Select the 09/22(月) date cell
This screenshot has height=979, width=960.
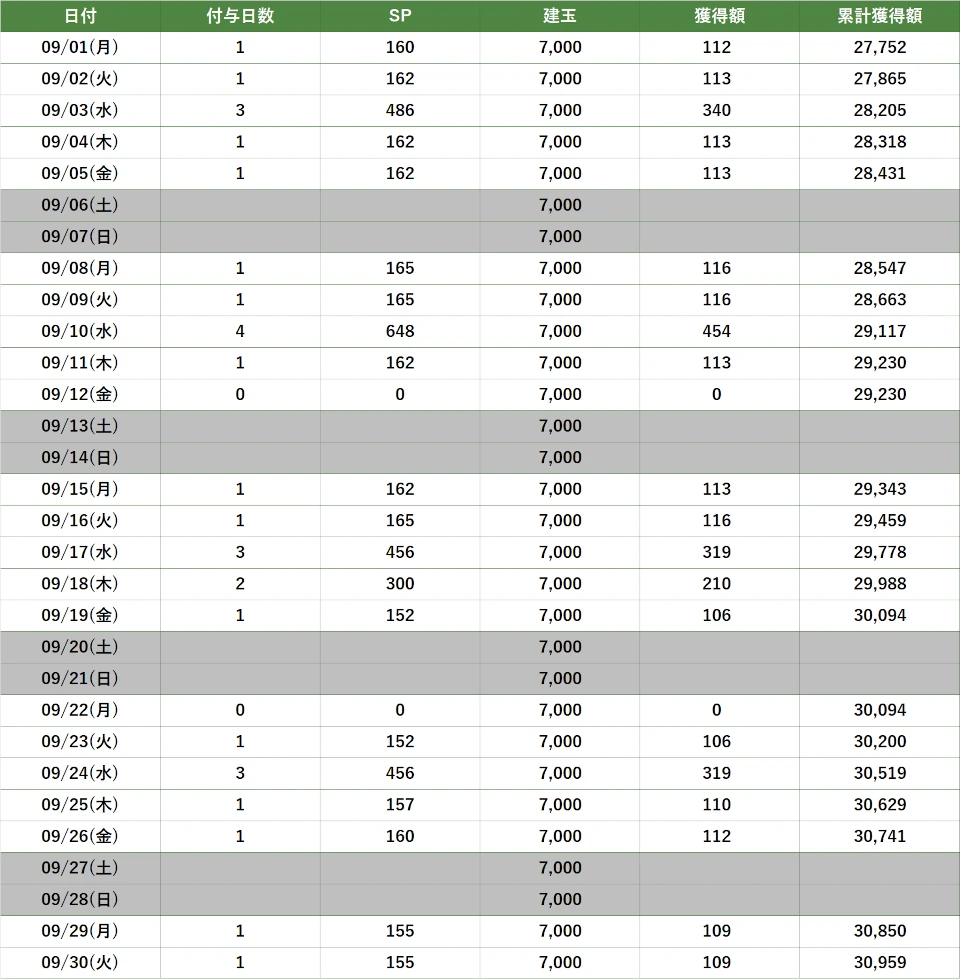click(x=80, y=710)
